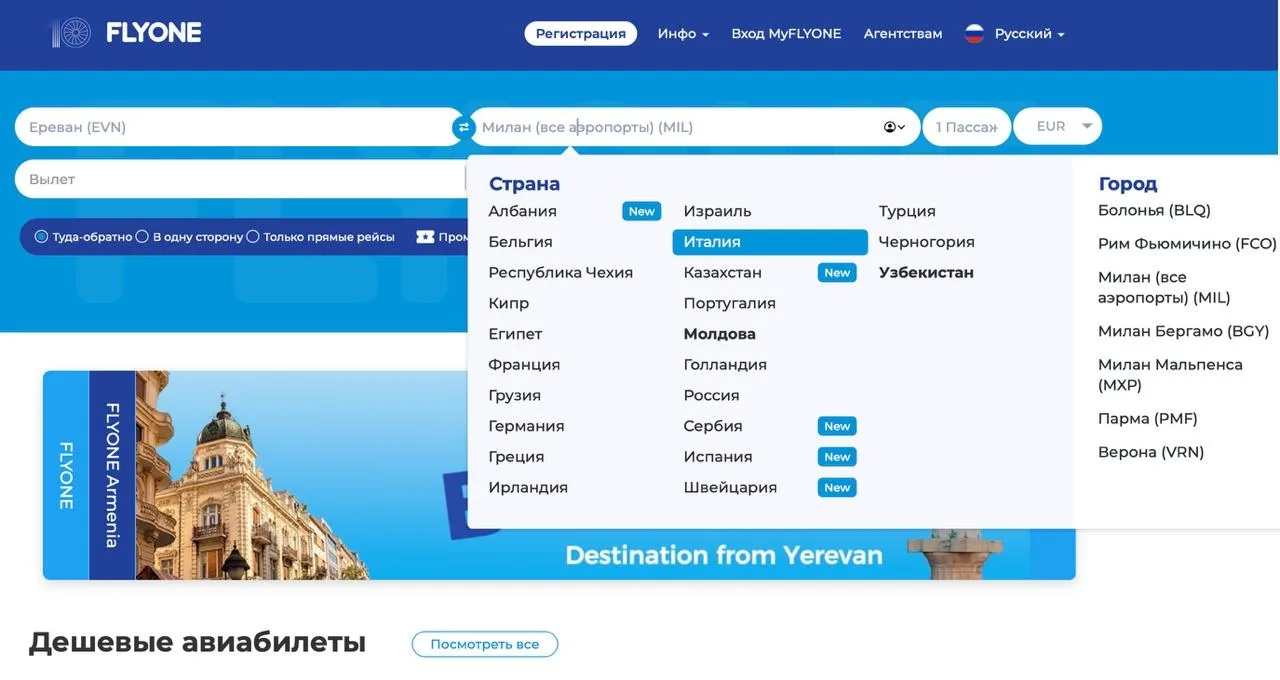Image resolution: width=1280 pixels, height=680 pixels.
Task: Open the 1 Пассажир selector
Action: pos(967,127)
